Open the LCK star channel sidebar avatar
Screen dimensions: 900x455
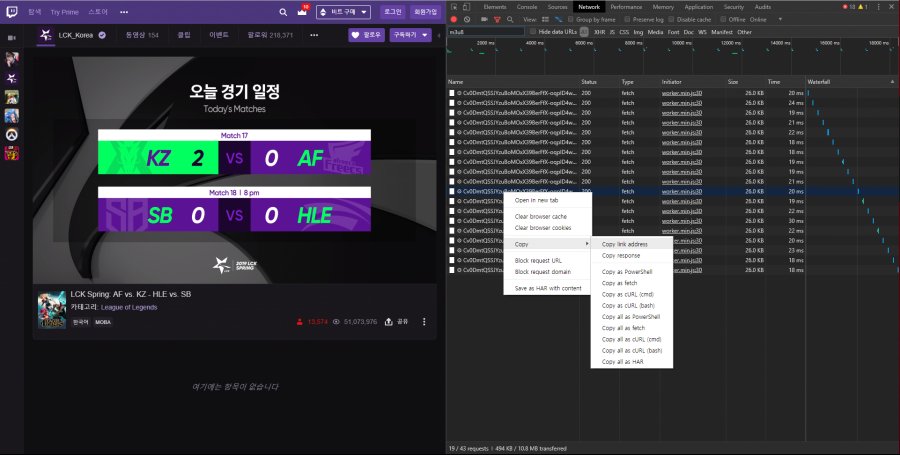click(x=11, y=78)
